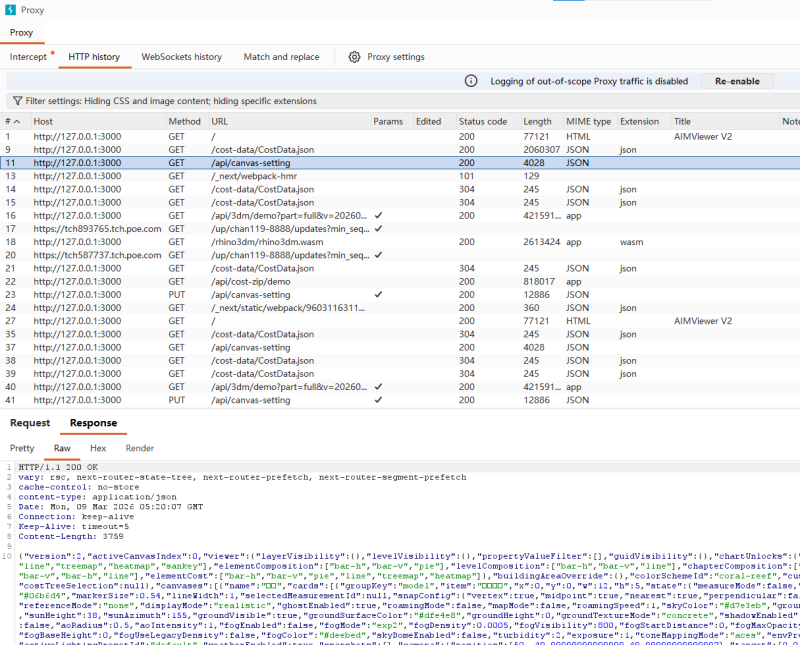This screenshot has width=800, height=645.
Task: Click the Burp Suite logo in title bar
Action: click(10, 9)
